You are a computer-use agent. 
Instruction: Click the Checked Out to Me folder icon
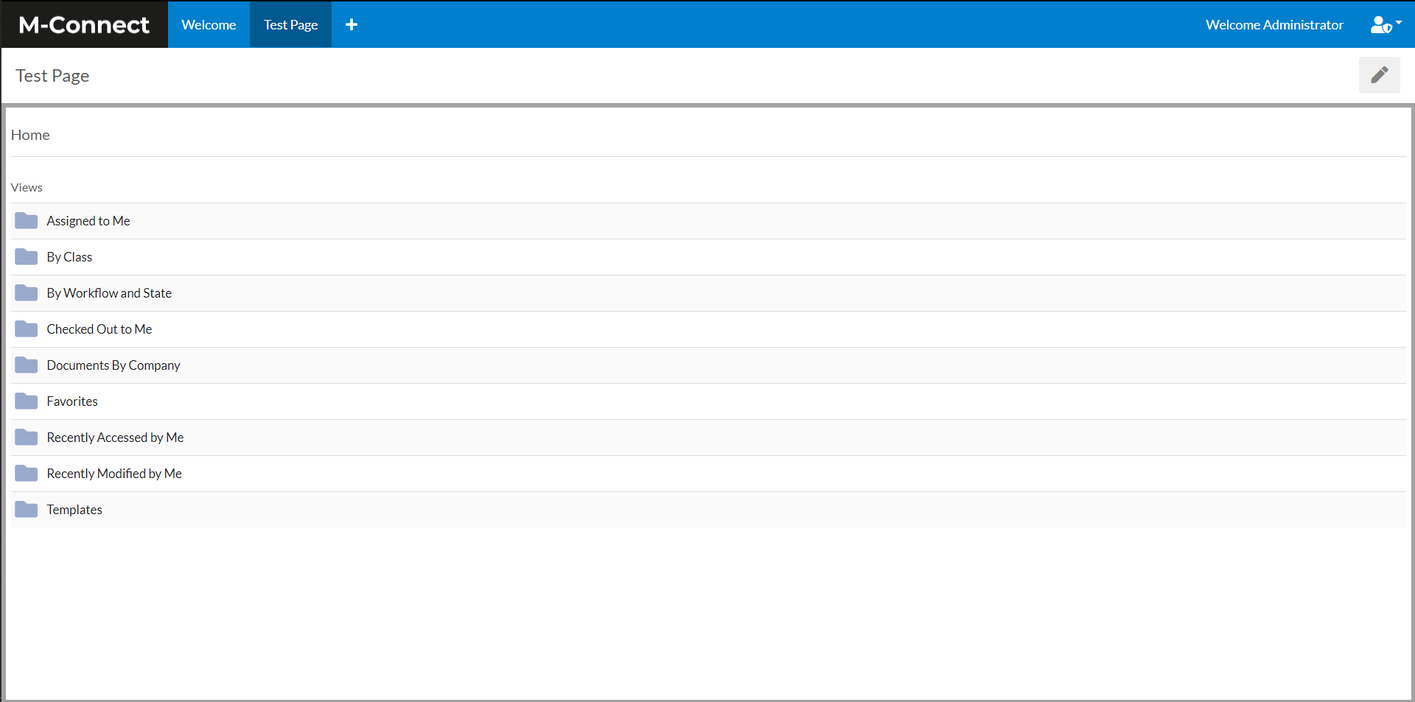coord(25,328)
